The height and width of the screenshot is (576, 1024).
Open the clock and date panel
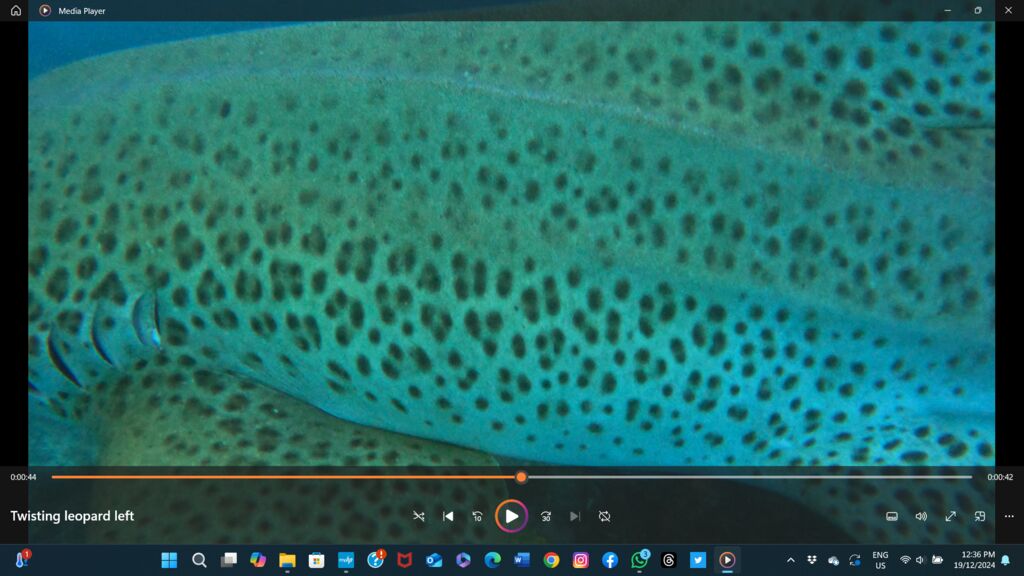tap(977, 560)
